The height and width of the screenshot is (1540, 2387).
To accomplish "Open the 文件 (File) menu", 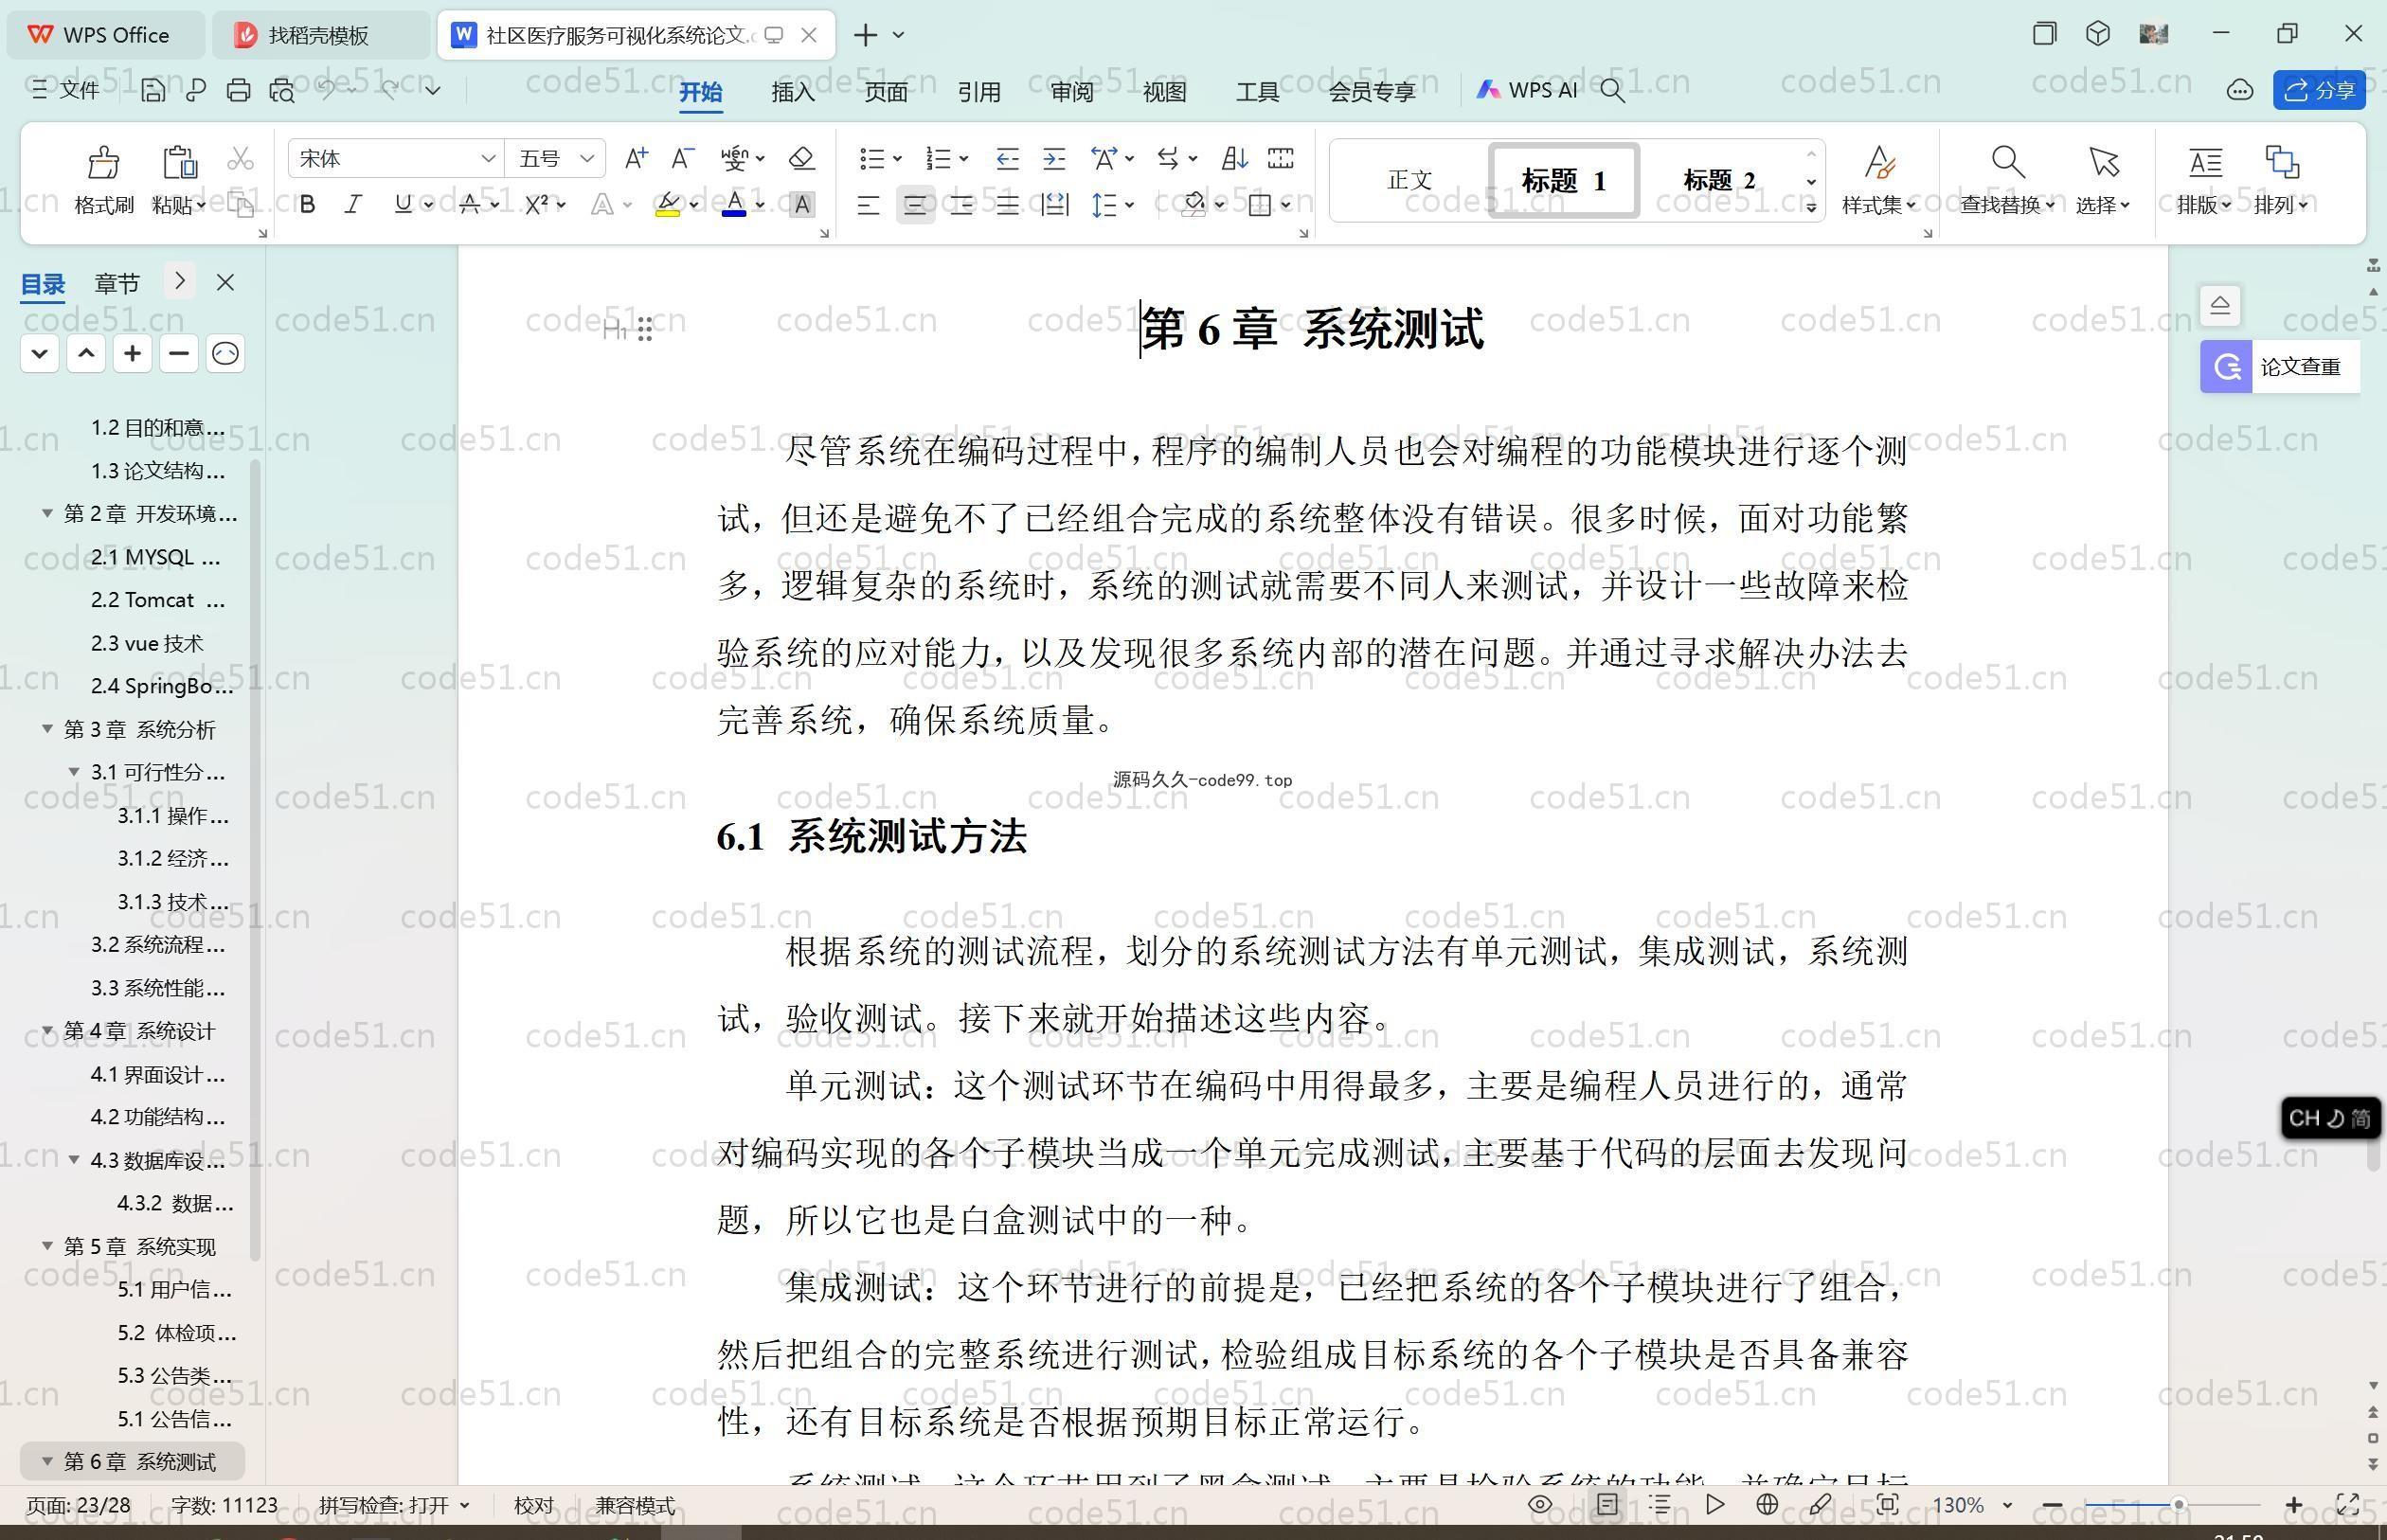I will click(x=66, y=91).
